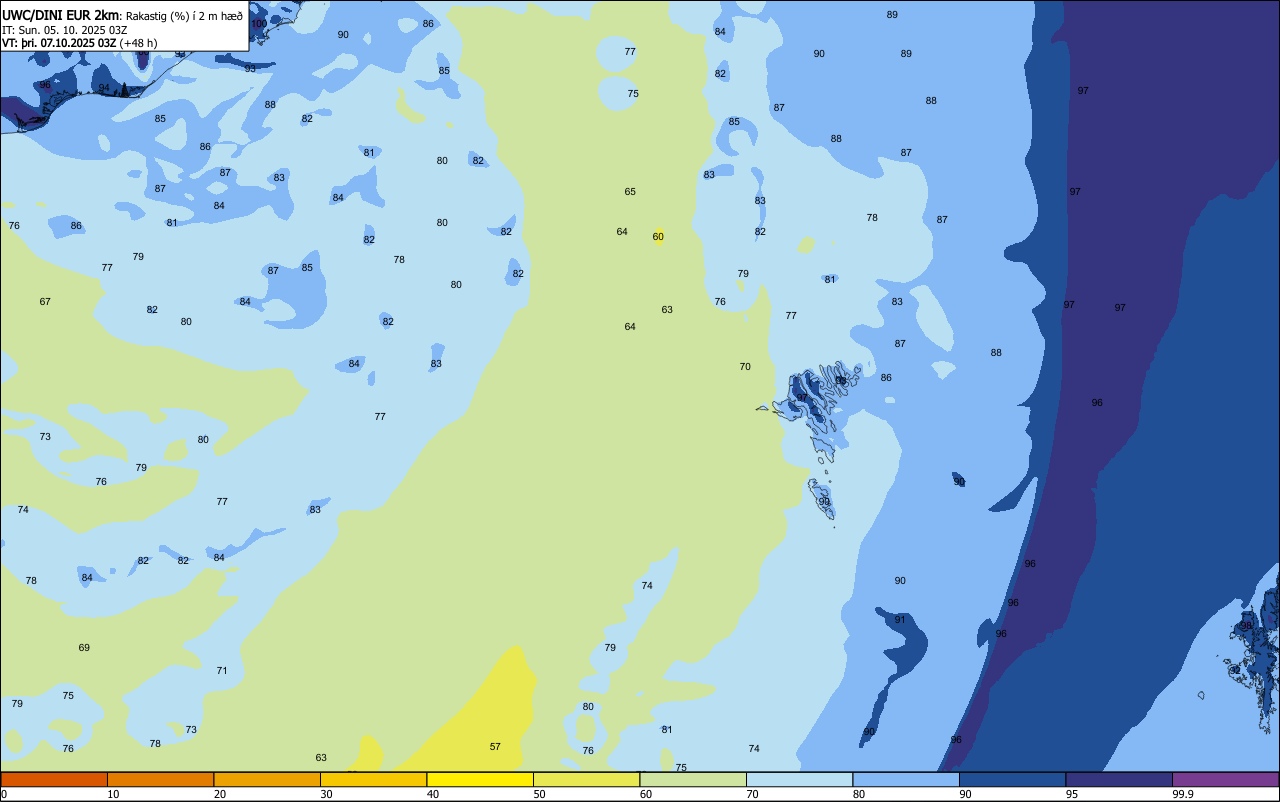The image size is (1280, 802).
Task: Click the humidity value 98 near the coast
Action: [1246, 625]
